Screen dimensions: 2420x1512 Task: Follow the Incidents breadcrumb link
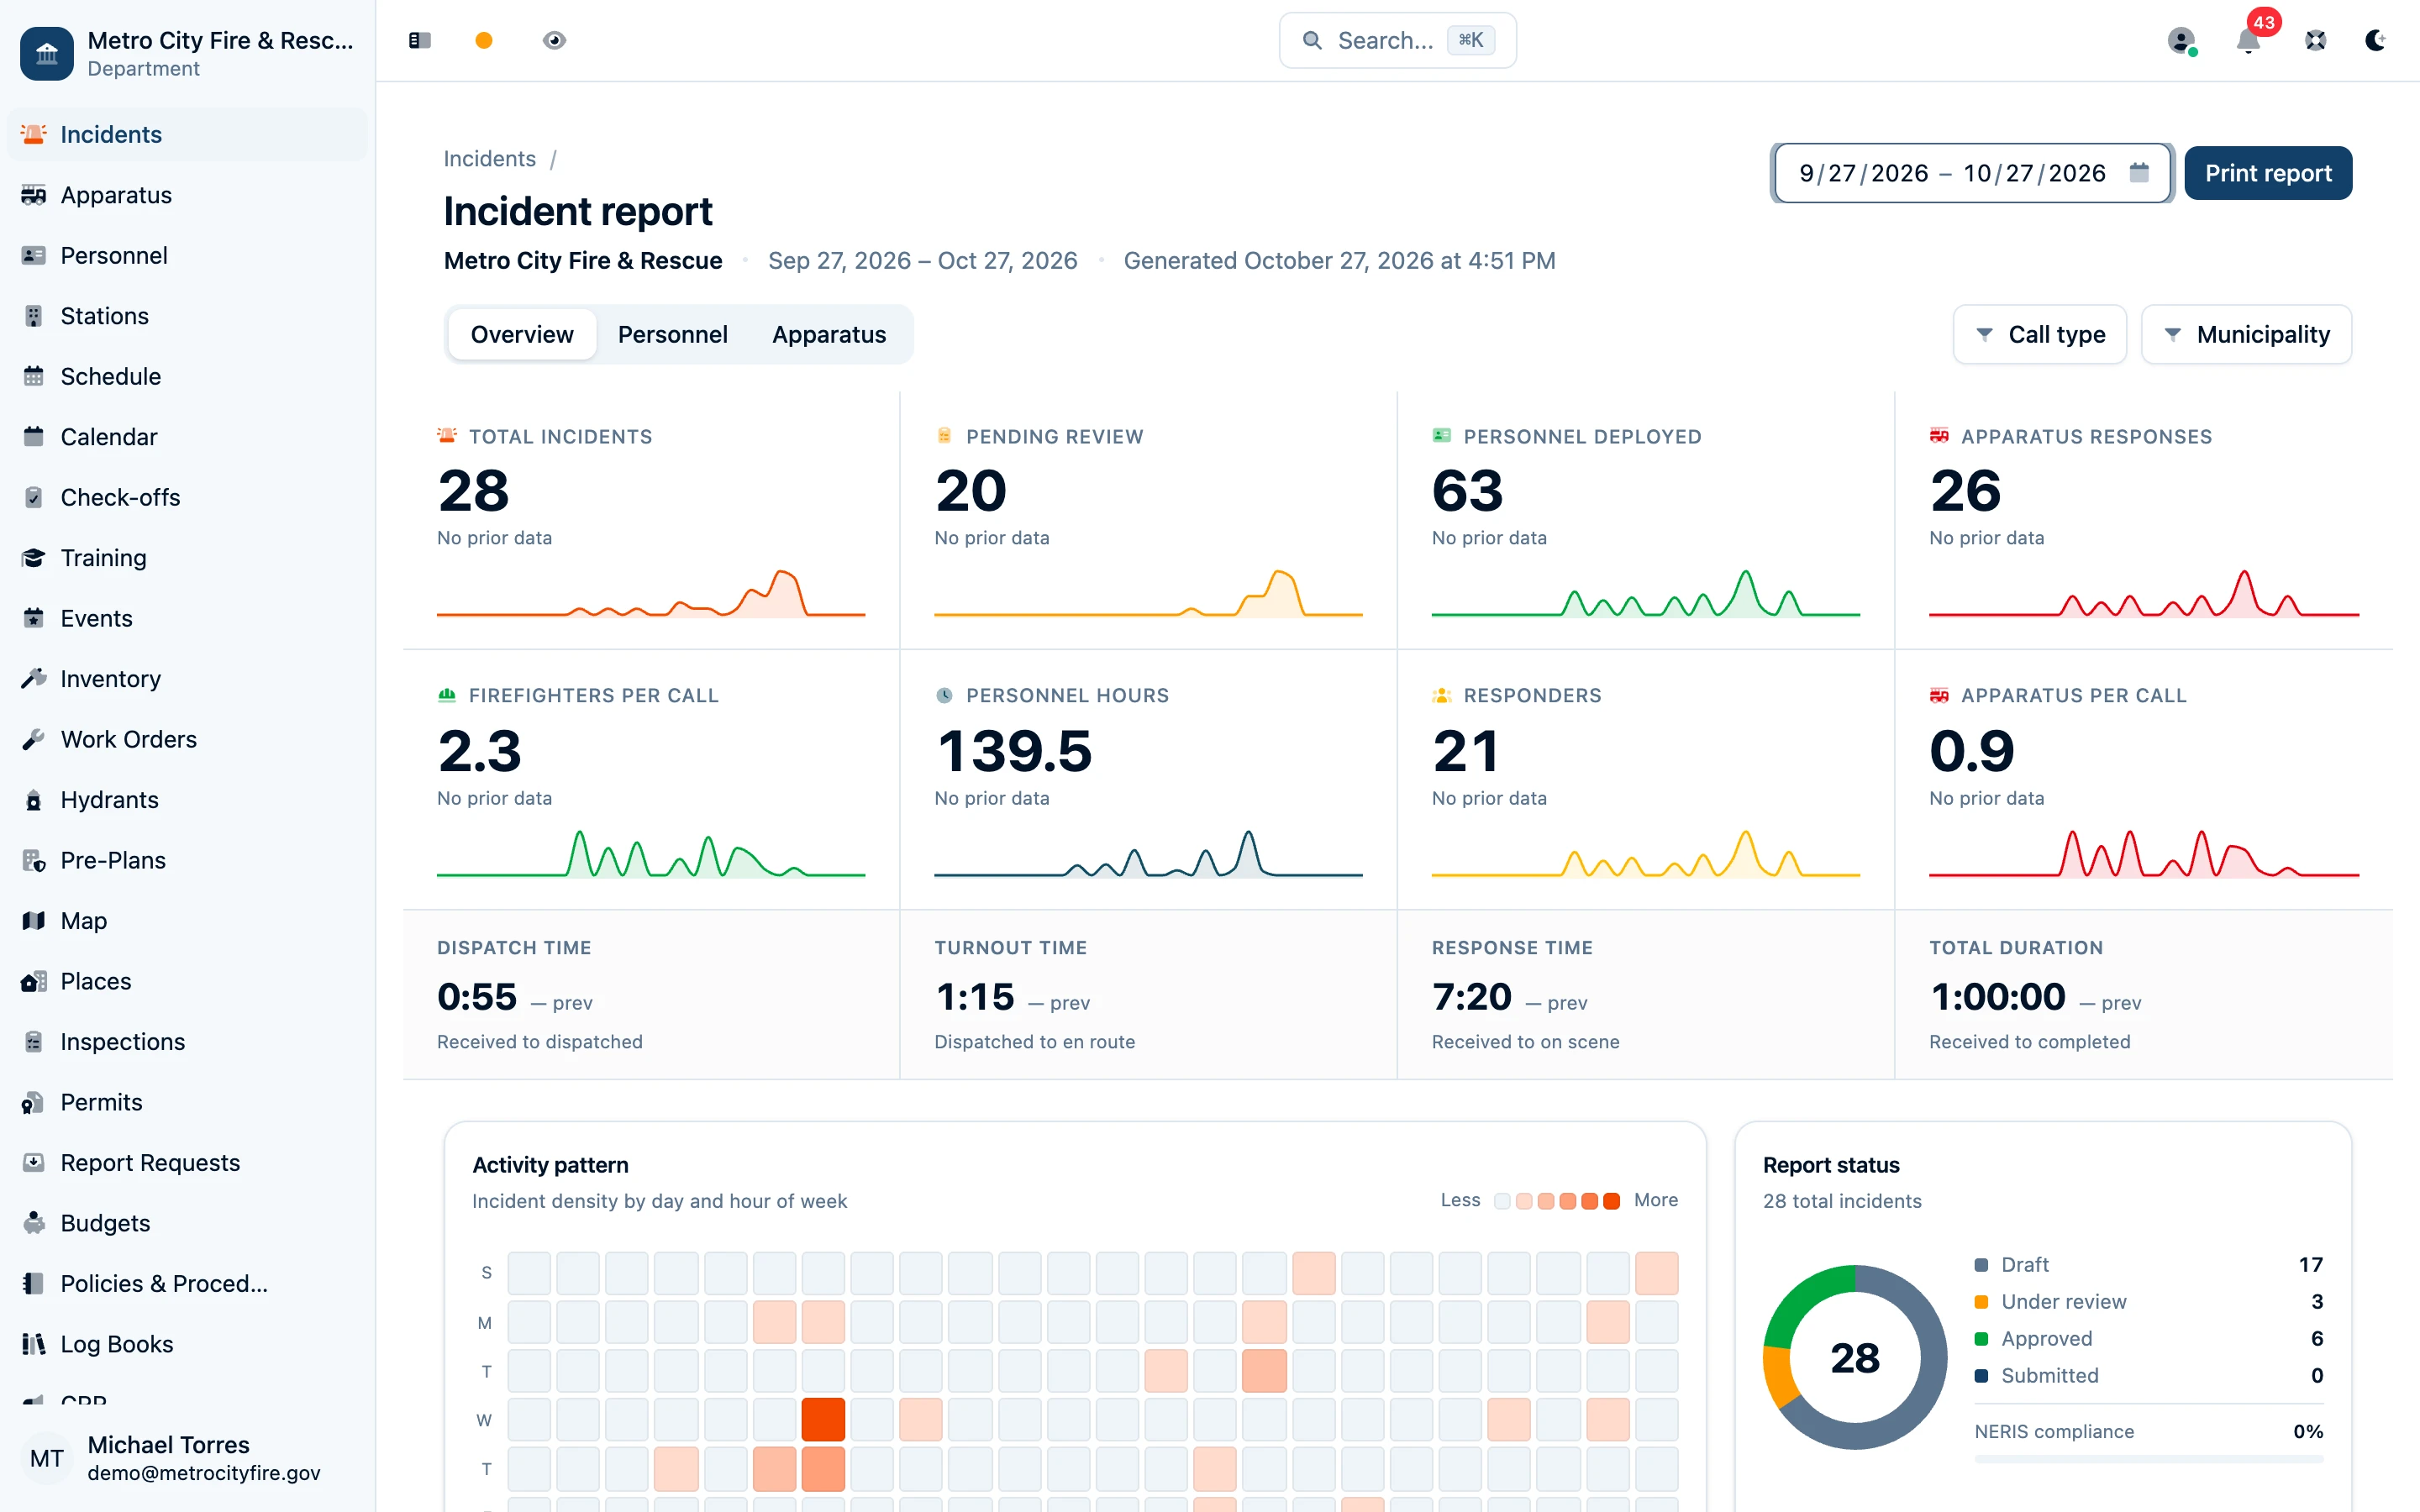pos(489,159)
